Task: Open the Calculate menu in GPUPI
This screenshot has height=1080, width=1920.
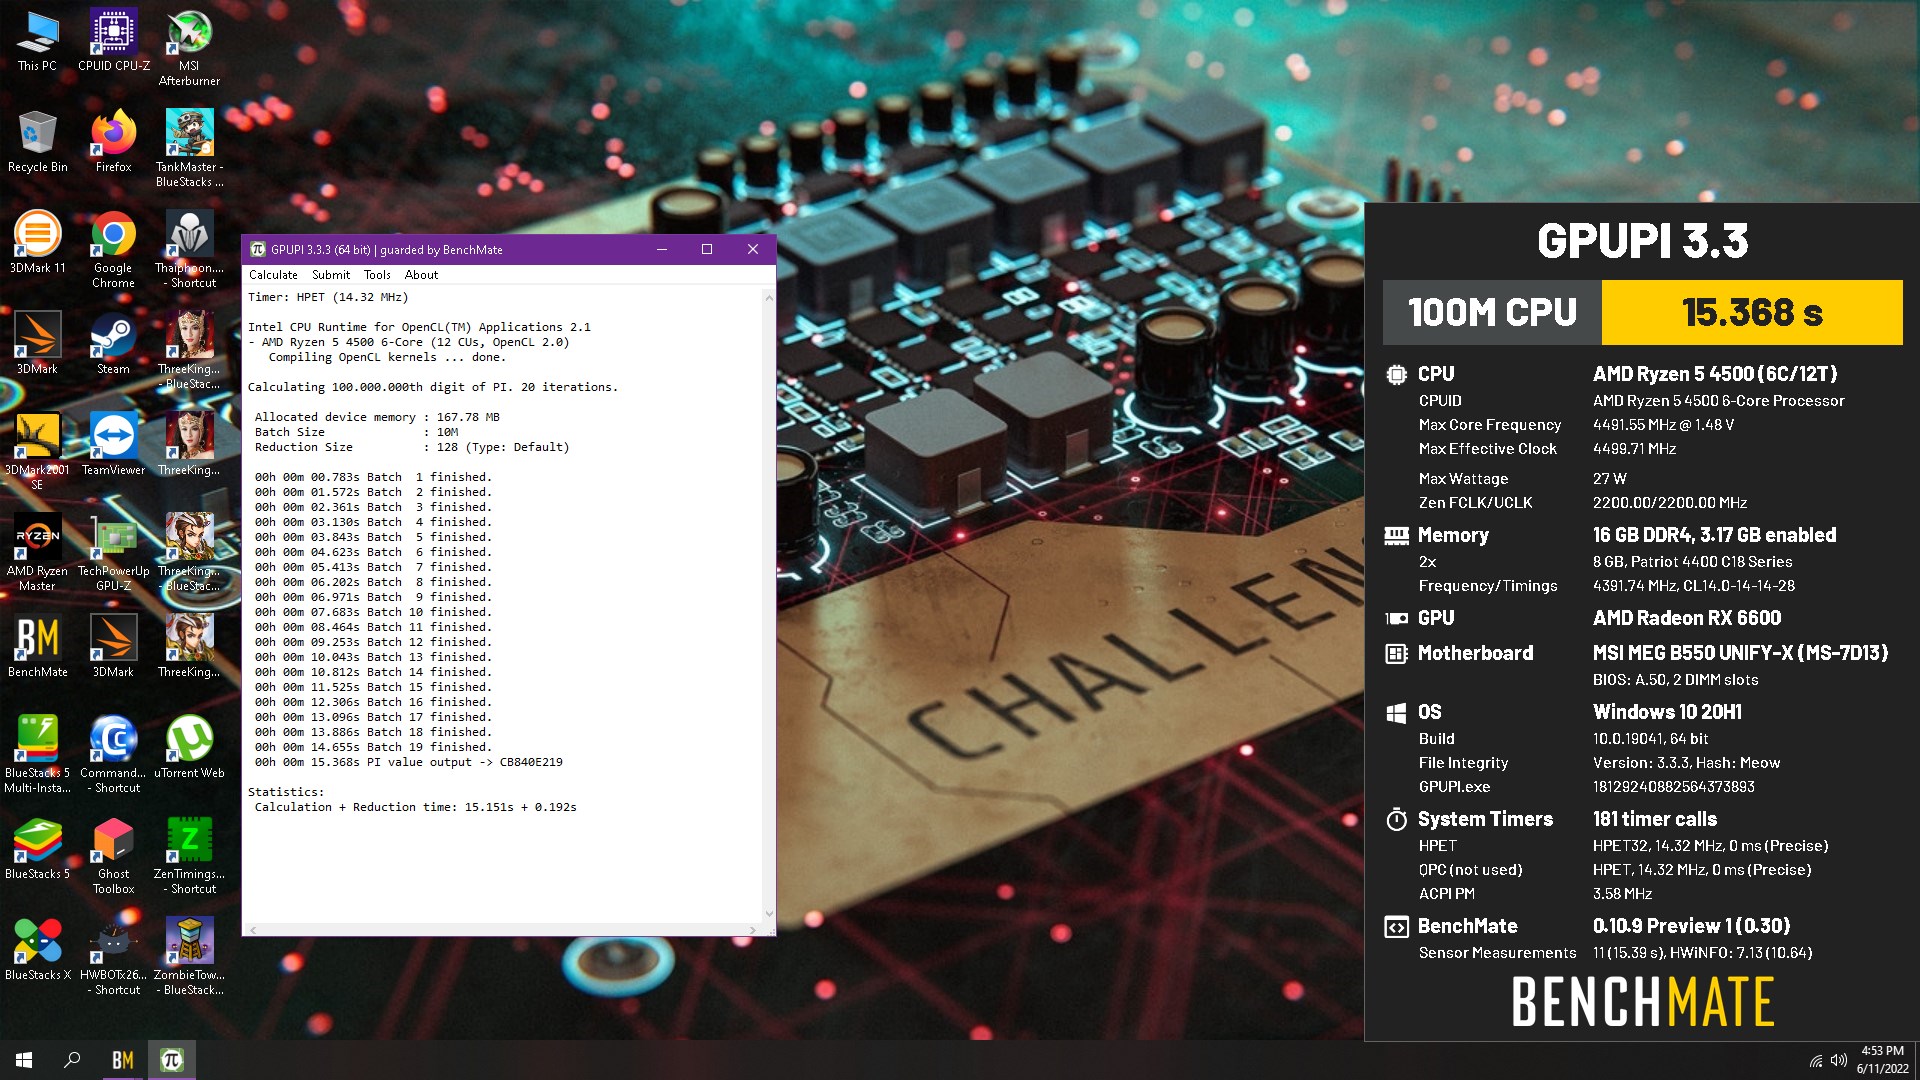Action: pyautogui.click(x=273, y=275)
